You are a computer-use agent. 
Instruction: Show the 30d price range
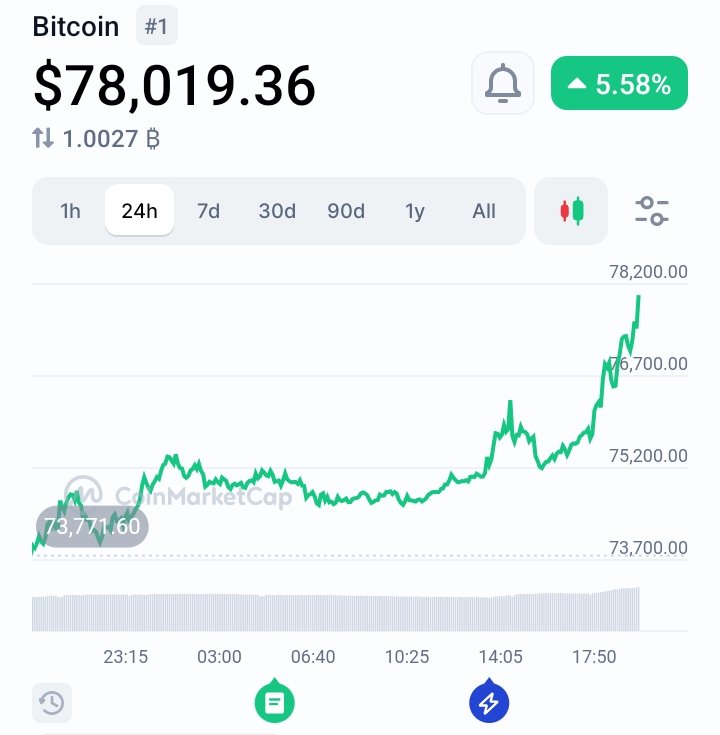(277, 211)
